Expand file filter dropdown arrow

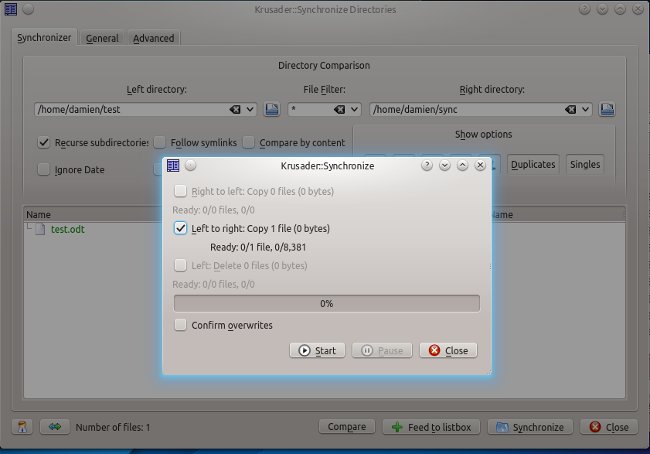354,109
